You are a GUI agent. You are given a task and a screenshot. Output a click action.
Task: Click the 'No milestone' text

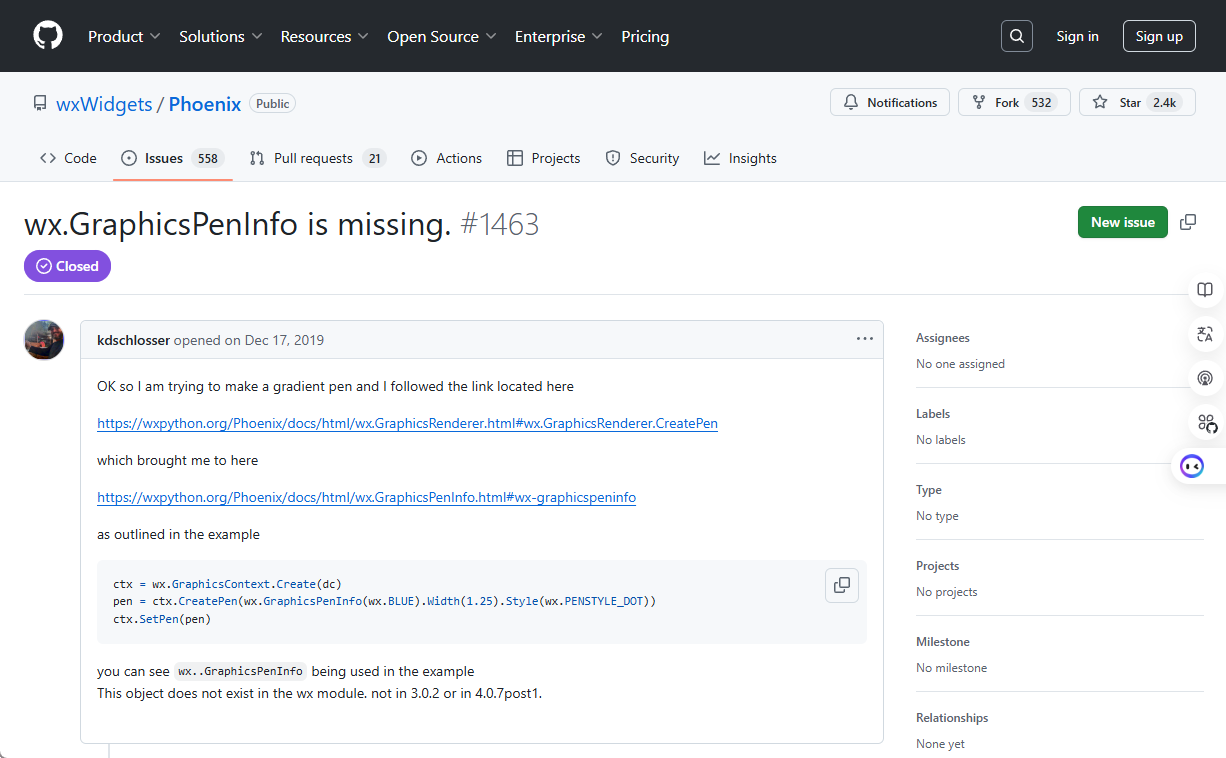[x=951, y=668]
